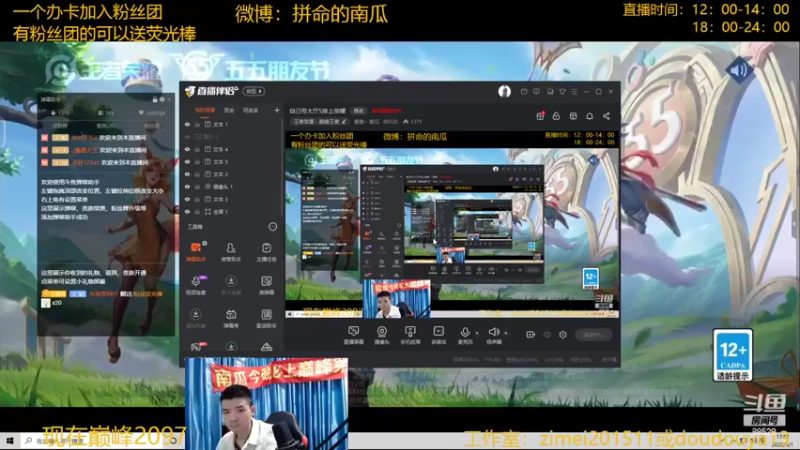Switch to the third scene tab
800x450 pixels.
(250, 110)
